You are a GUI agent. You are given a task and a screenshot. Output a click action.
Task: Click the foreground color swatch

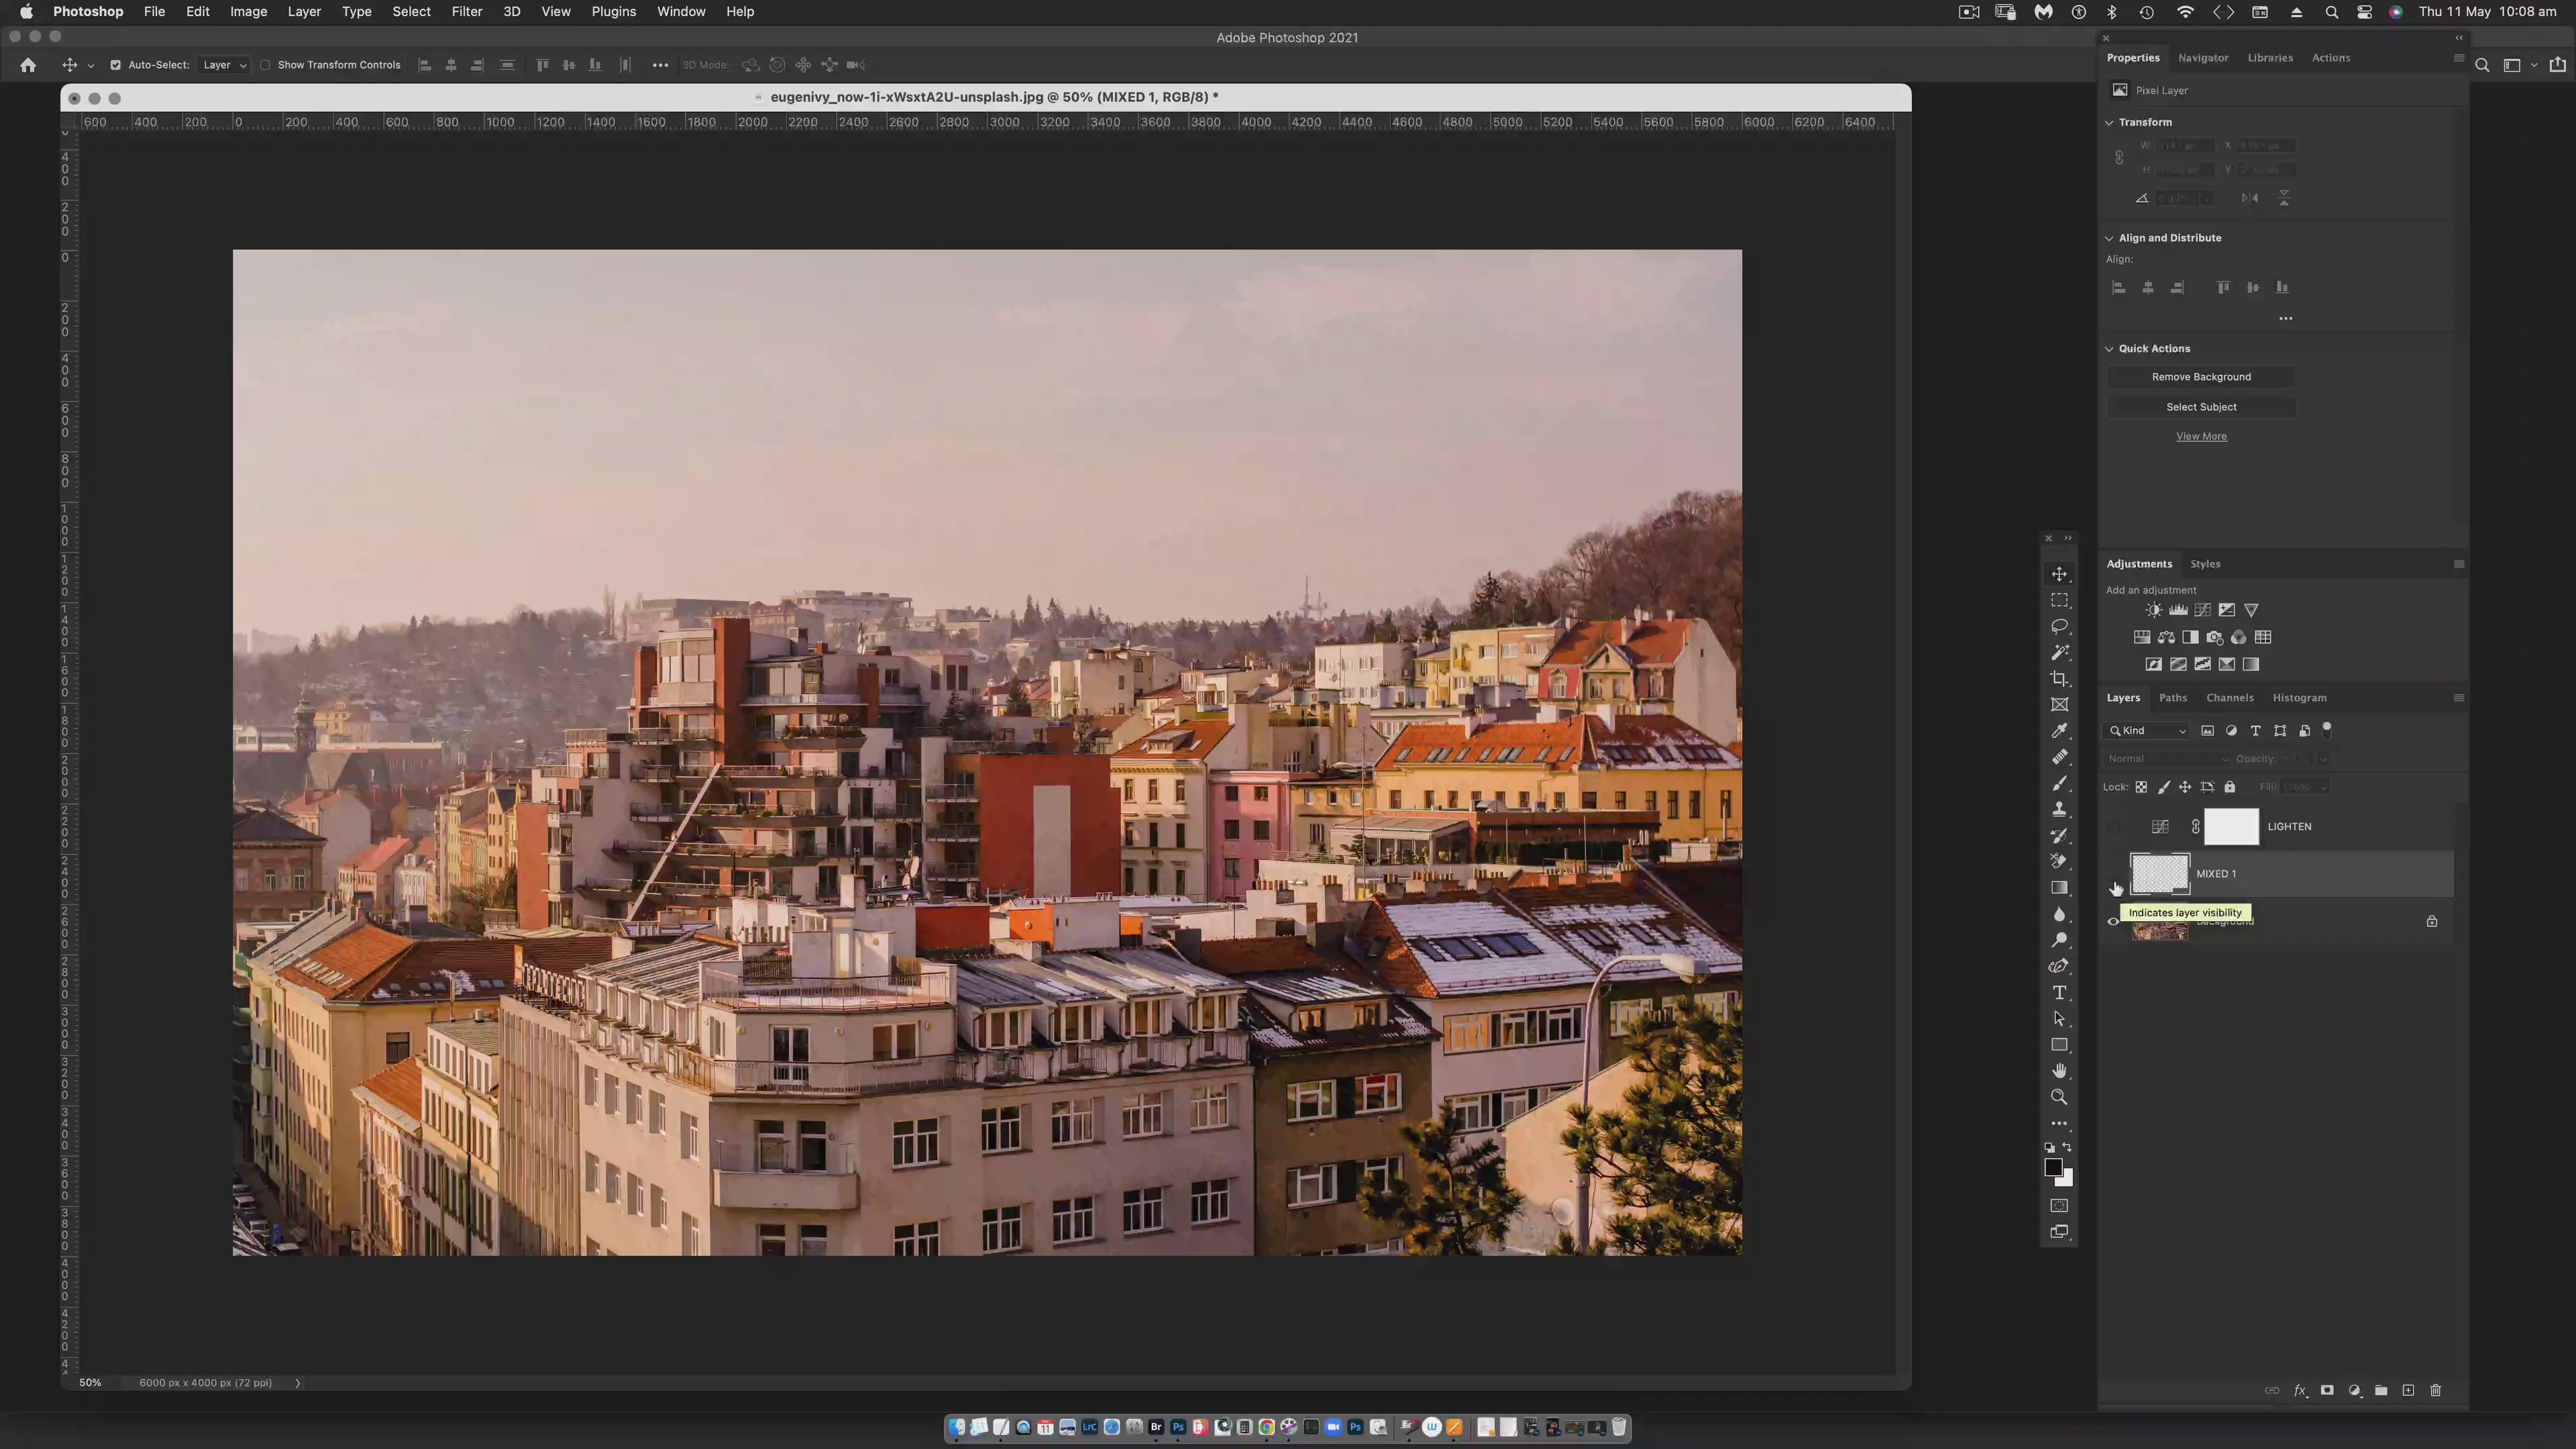click(2053, 1167)
